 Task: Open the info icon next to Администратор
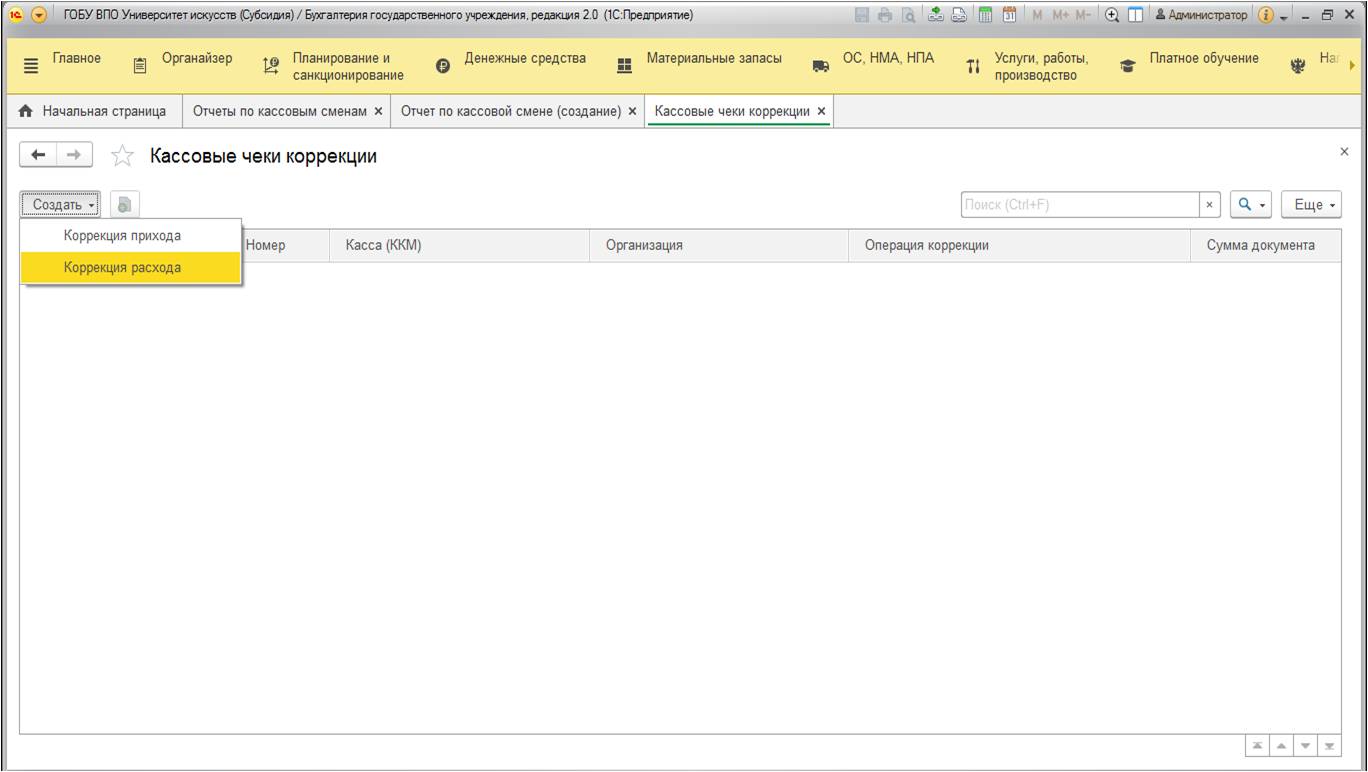(1265, 15)
